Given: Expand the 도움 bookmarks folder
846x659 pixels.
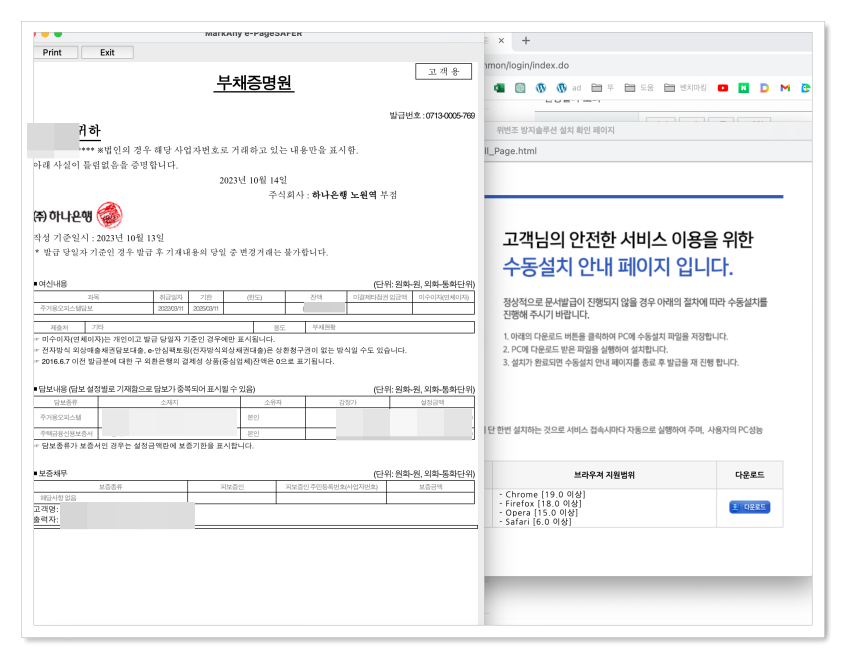Looking at the screenshot, I should [x=637, y=86].
